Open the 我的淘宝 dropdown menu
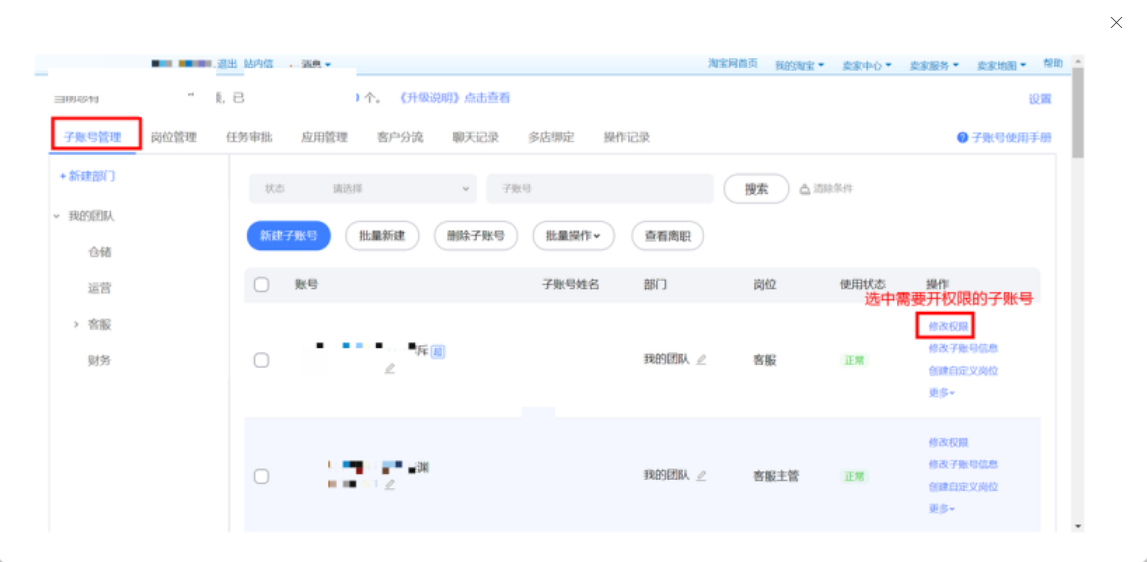The width and height of the screenshot is (1147, 562). [x=800, y=65]
